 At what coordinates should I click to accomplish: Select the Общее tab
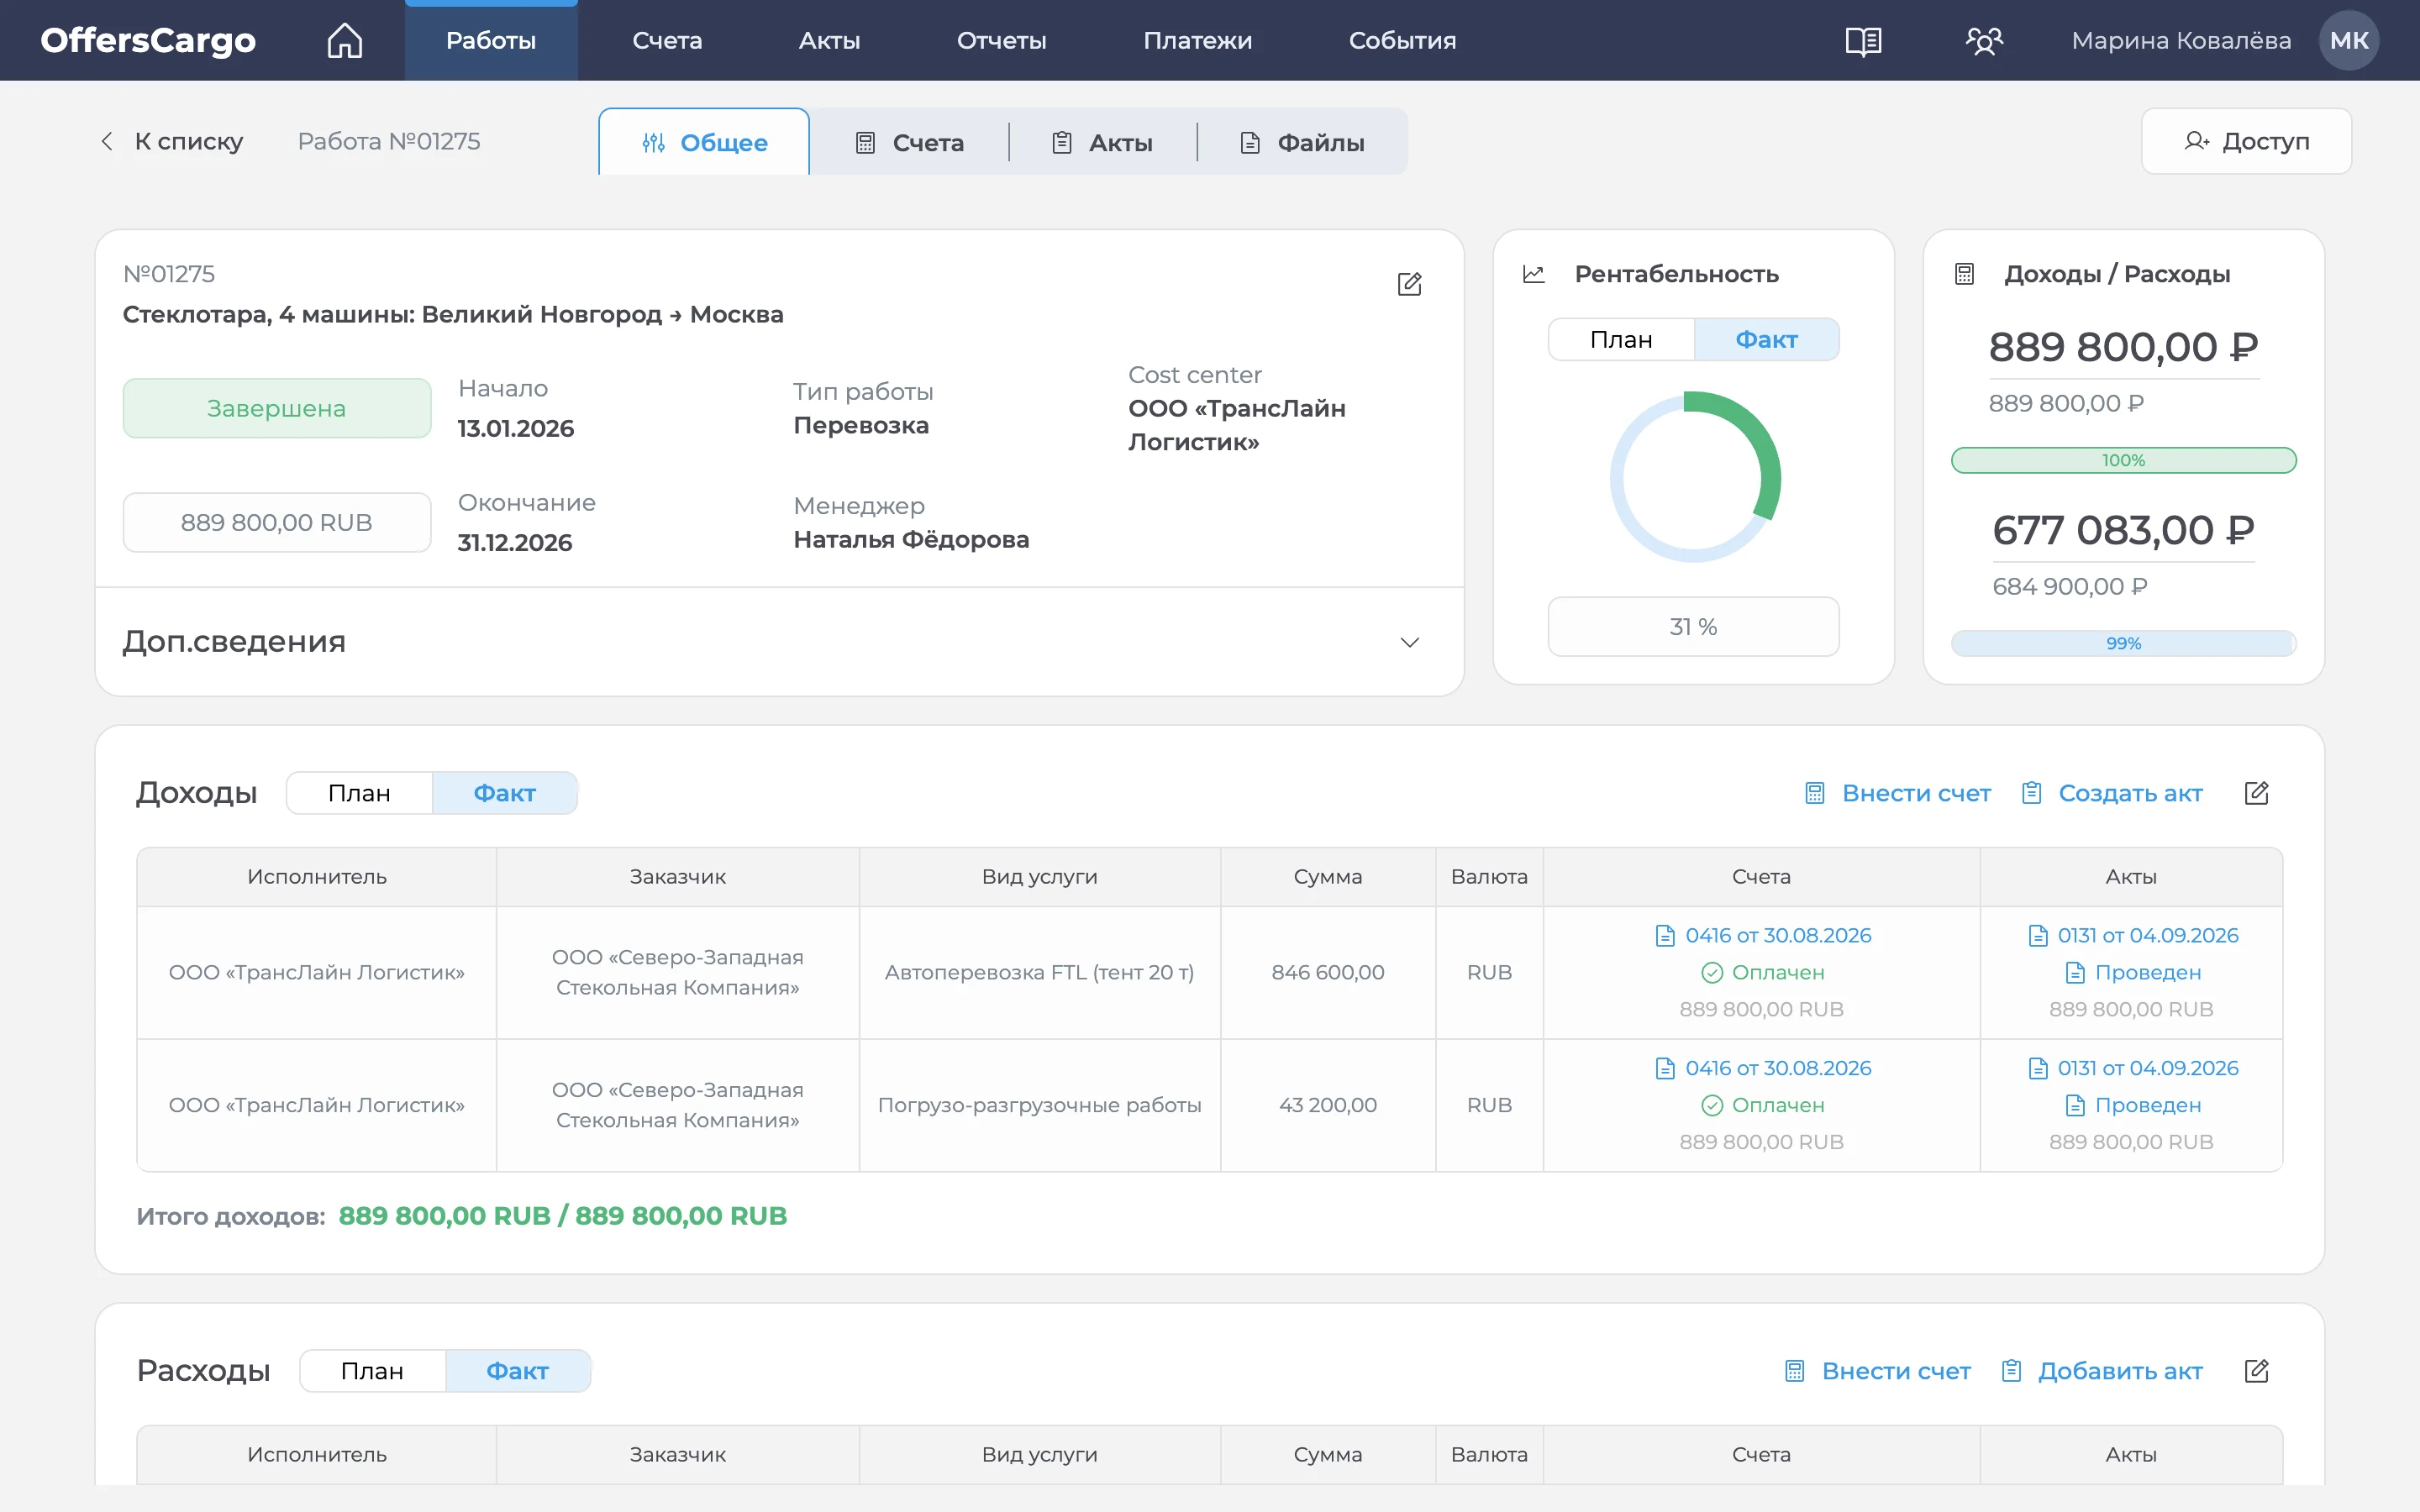click(704, 142)
